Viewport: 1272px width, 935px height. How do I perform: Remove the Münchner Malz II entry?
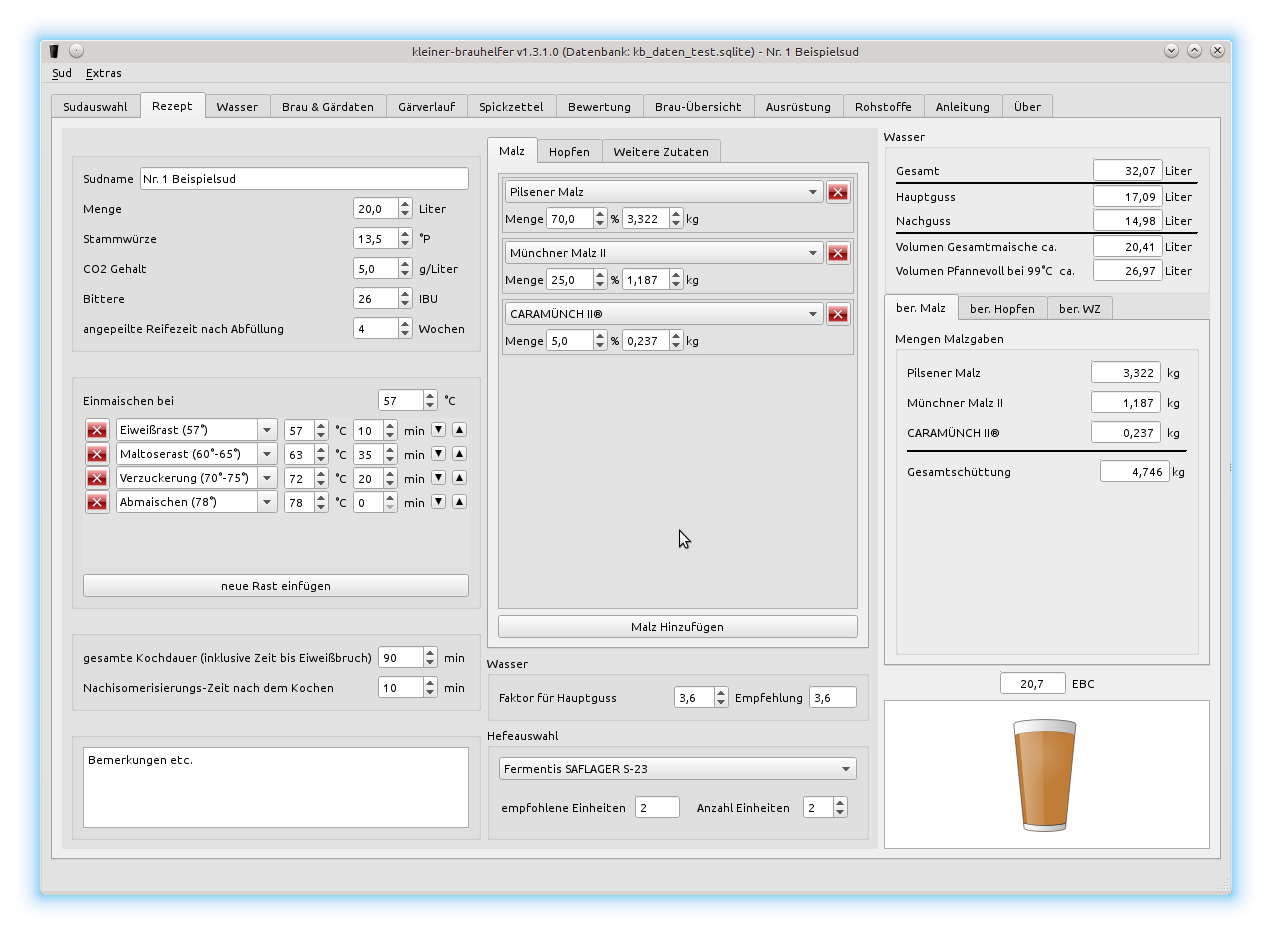pyautogui.click(x=838, y=253)
